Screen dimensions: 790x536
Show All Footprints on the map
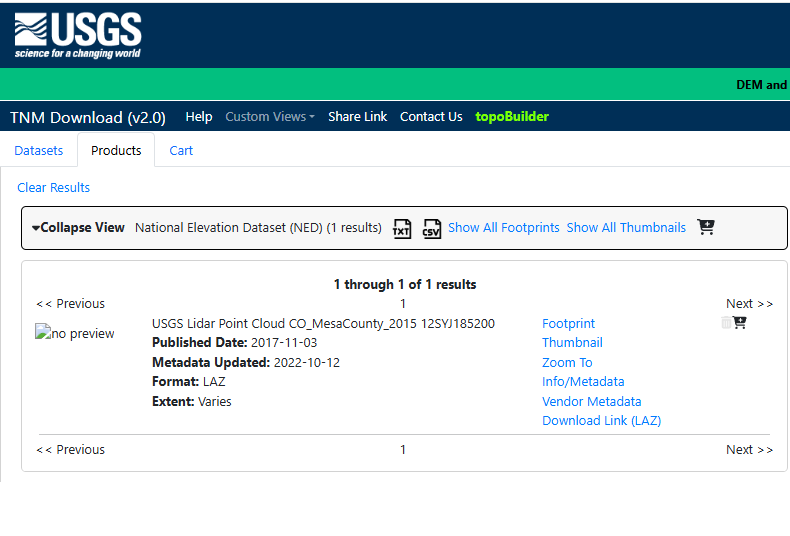(x=503, y=227)
